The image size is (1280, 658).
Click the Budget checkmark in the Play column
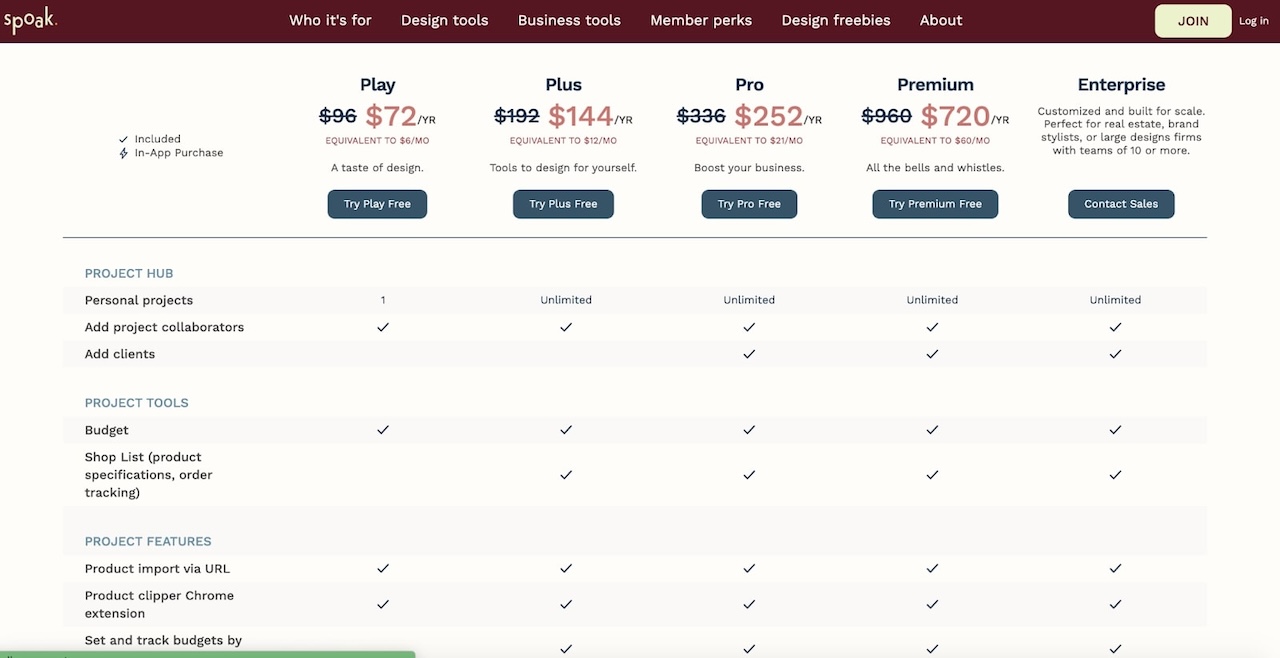pos(382,430)
